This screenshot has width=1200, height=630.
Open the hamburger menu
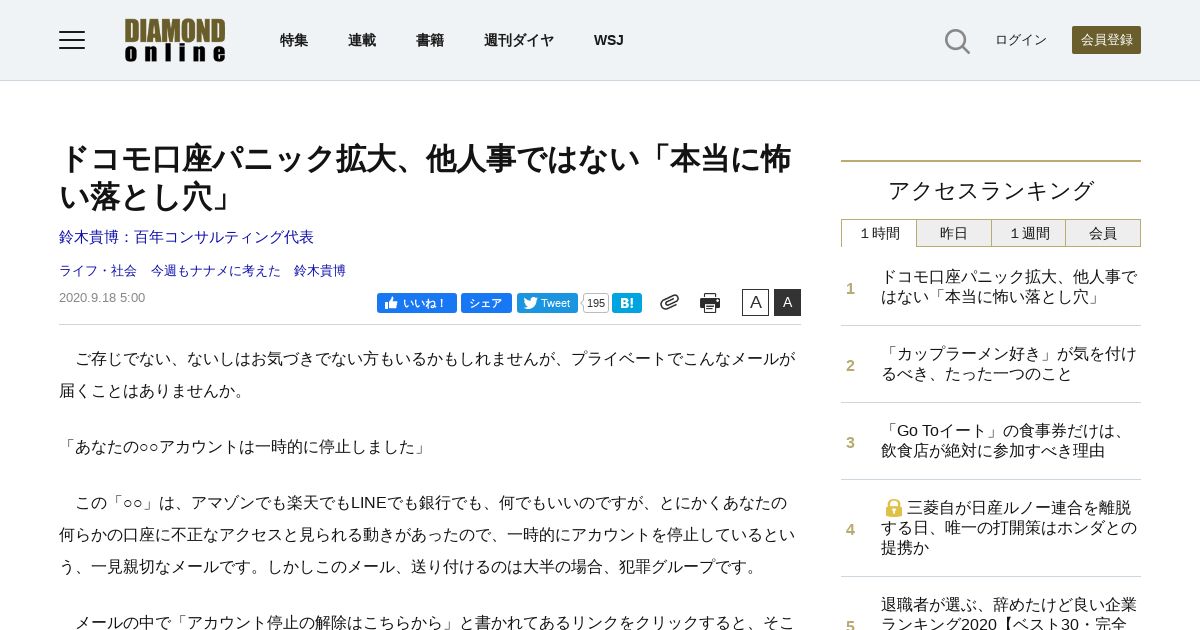tap(72, 40)
